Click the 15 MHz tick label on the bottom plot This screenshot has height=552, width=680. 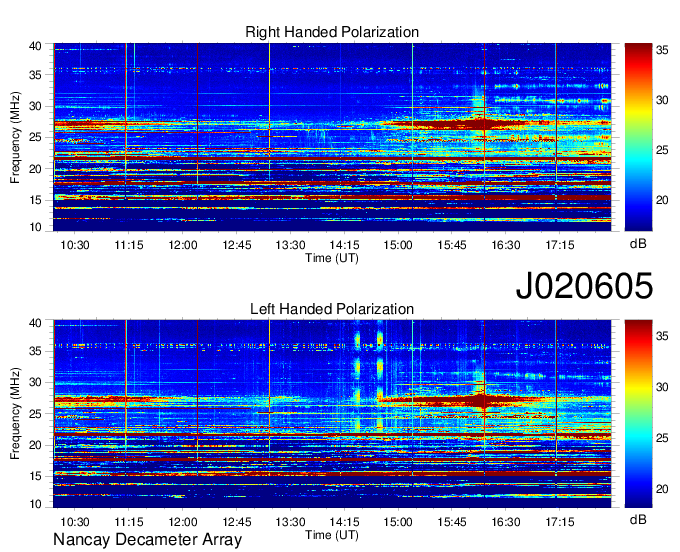click(x=35, y=476)
